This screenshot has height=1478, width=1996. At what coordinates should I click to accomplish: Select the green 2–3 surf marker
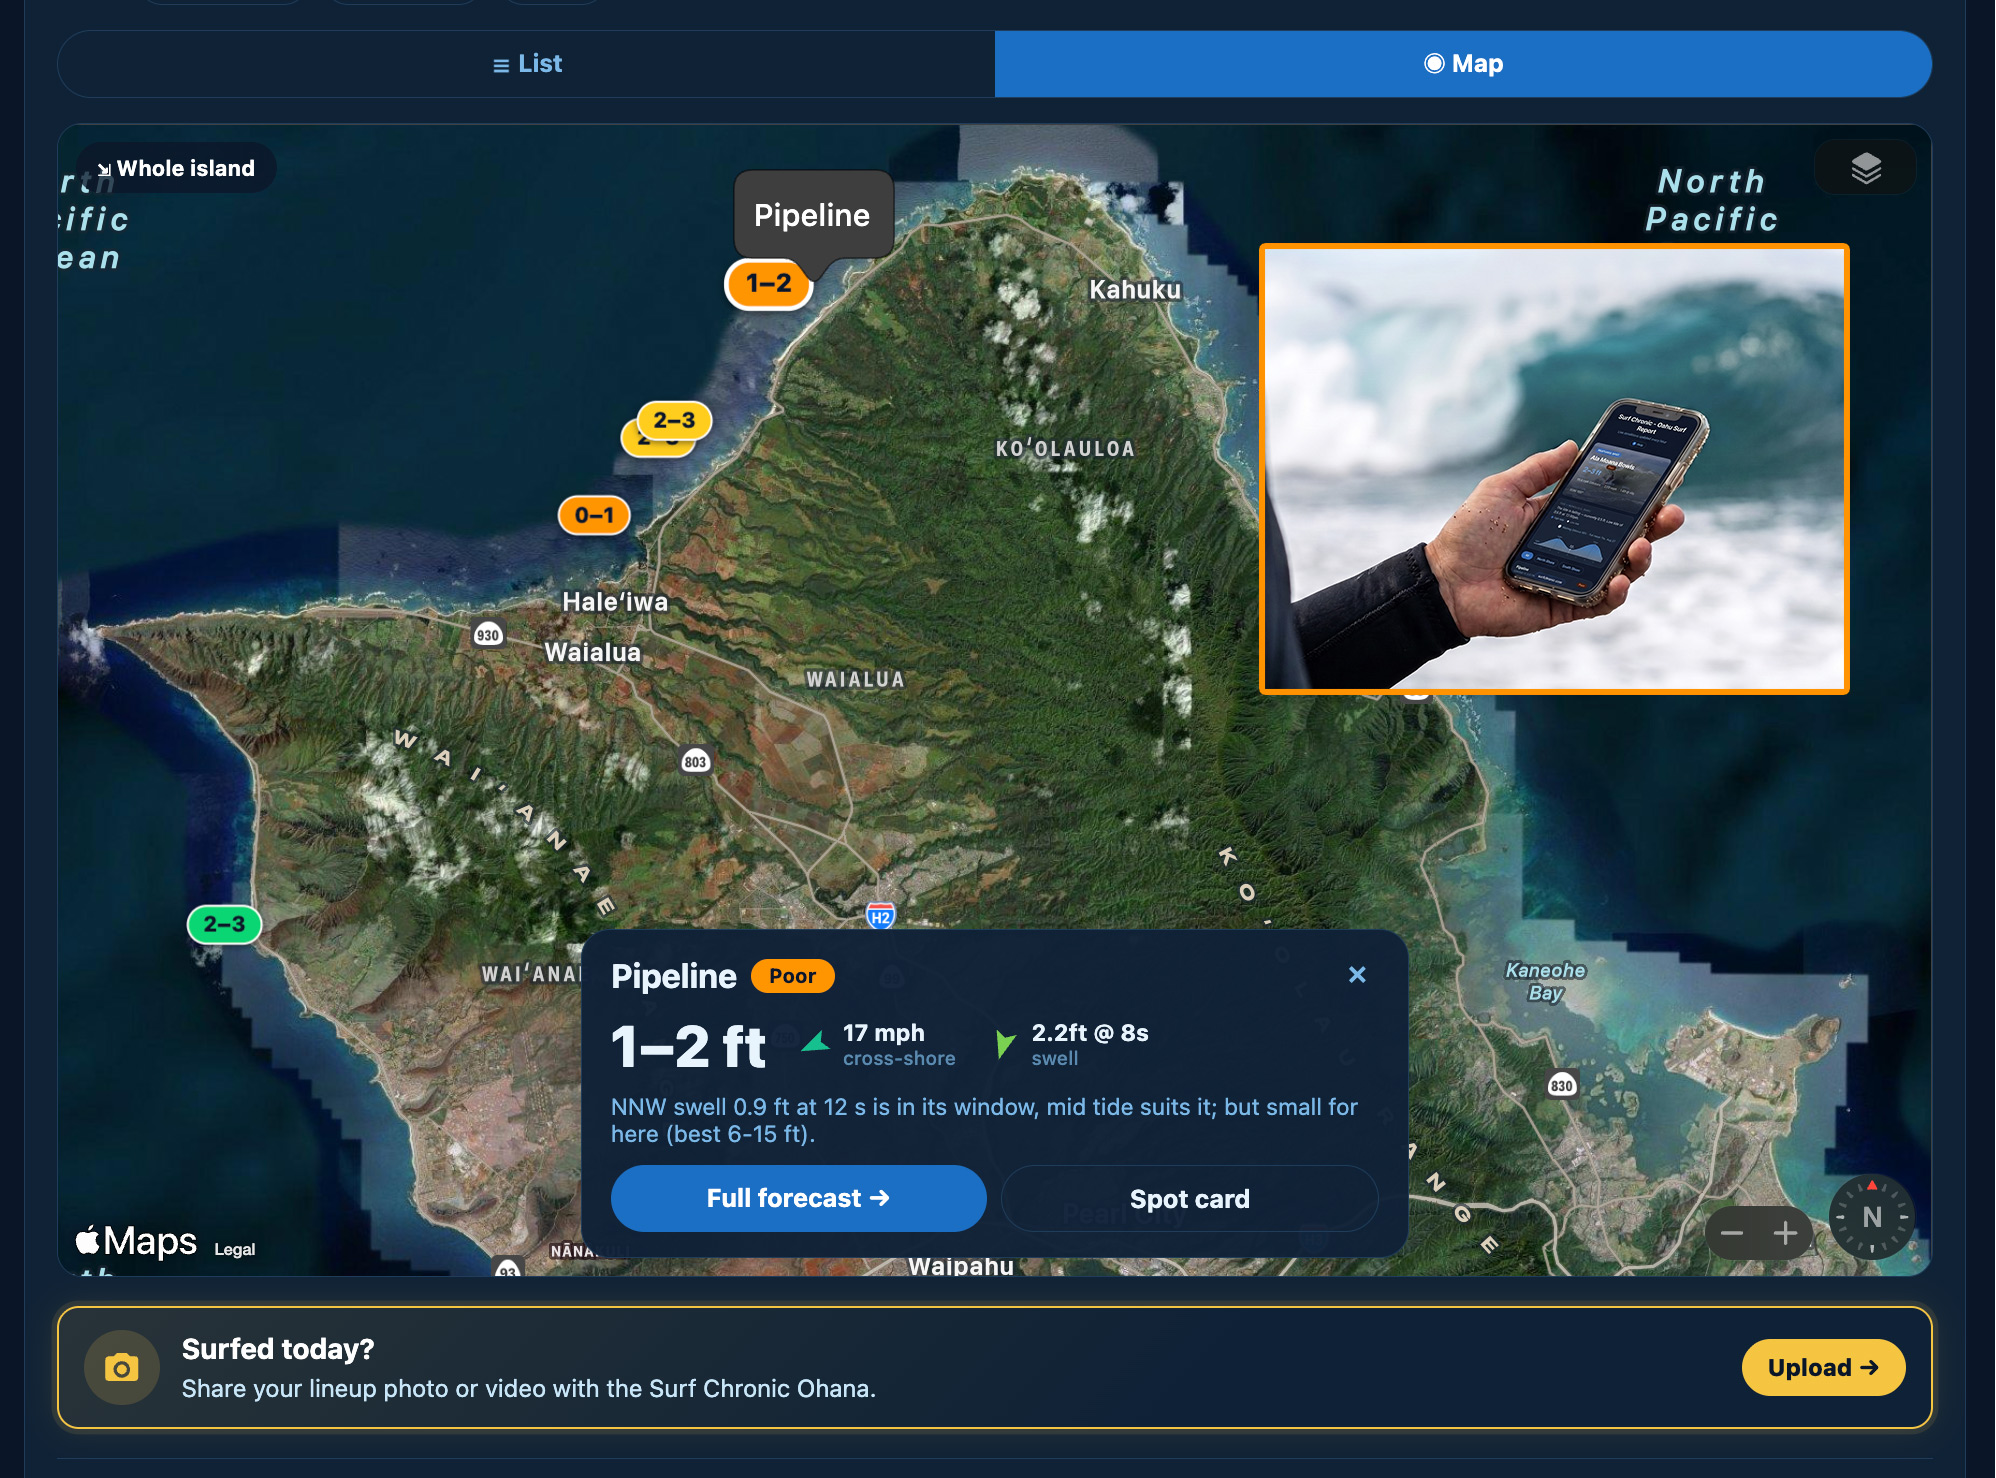coord(224,924)
